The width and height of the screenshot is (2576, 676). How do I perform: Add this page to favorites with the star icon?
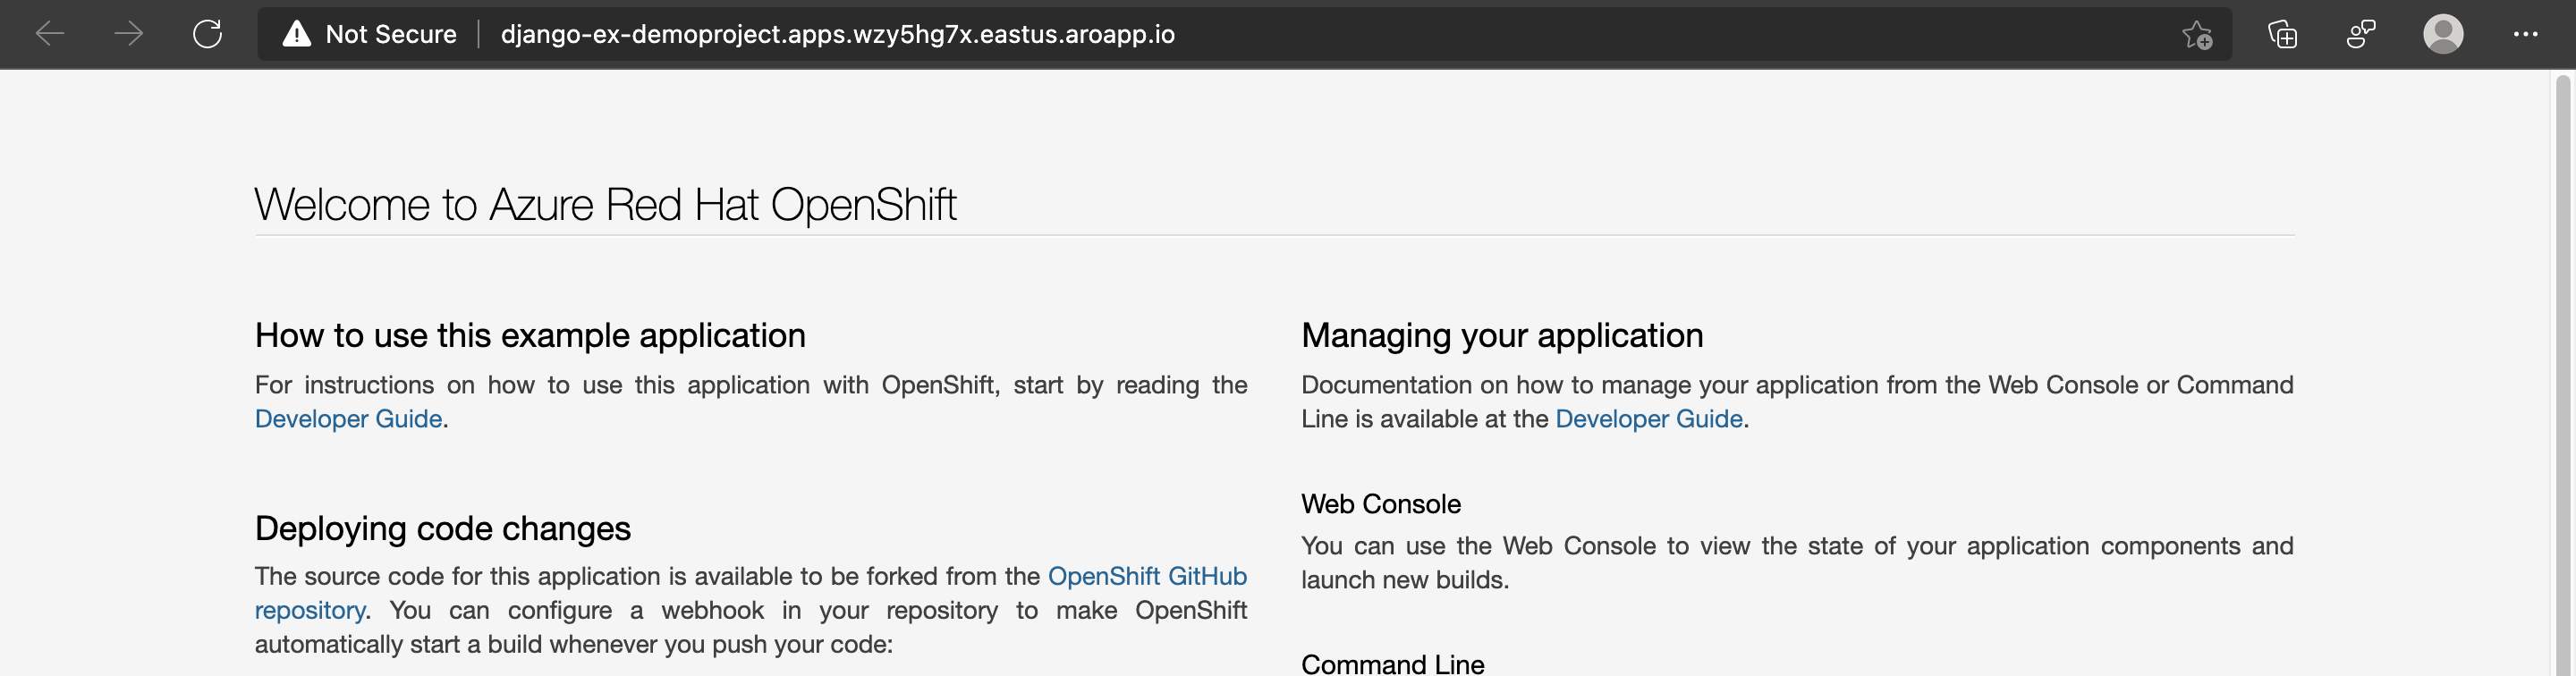pyautogui.click(x=2196, y=35)
